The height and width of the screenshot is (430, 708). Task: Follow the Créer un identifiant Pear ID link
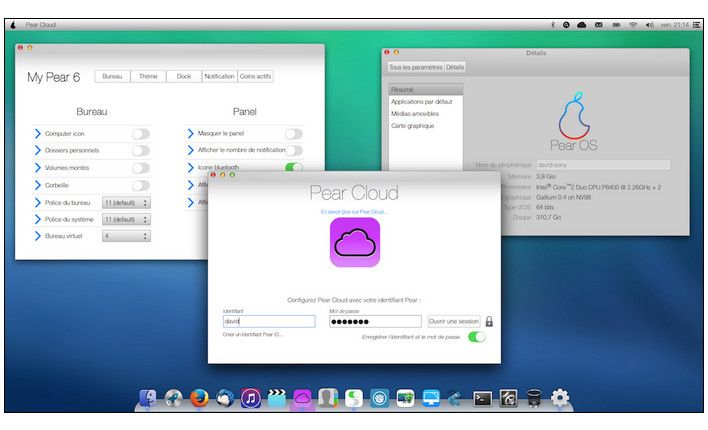point(252,334)
